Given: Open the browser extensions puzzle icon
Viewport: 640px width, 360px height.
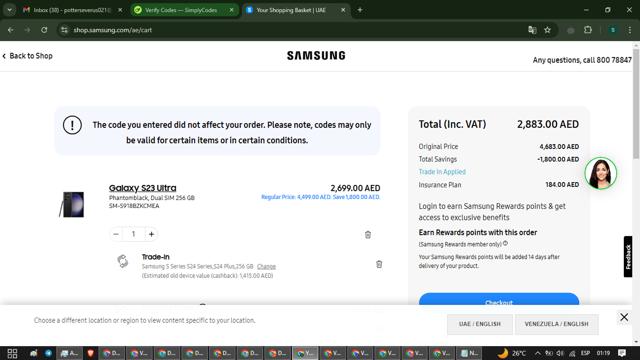Looking at the screenshot, I should coord(588,30).
